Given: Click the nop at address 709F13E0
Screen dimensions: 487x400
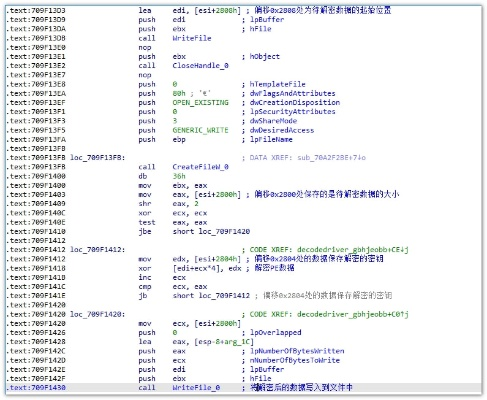Looking at the screenshot, I should (145, 47).
